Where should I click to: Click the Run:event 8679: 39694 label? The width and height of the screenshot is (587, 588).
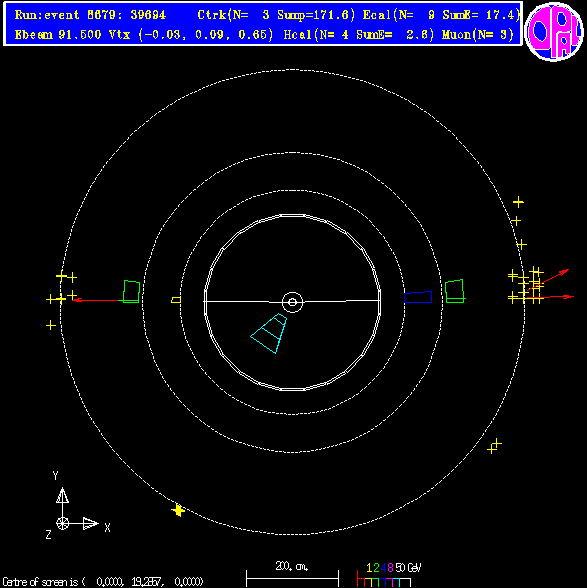90,15
